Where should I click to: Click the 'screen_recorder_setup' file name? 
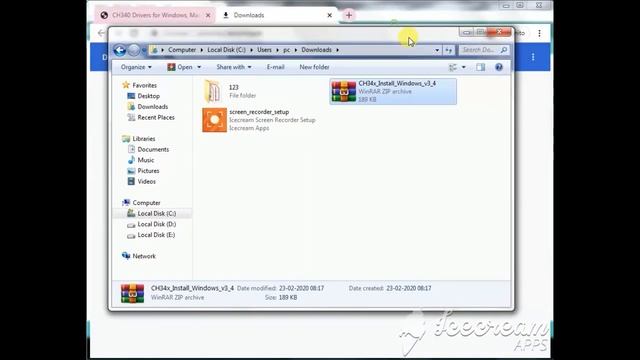(x=259, y=112)
